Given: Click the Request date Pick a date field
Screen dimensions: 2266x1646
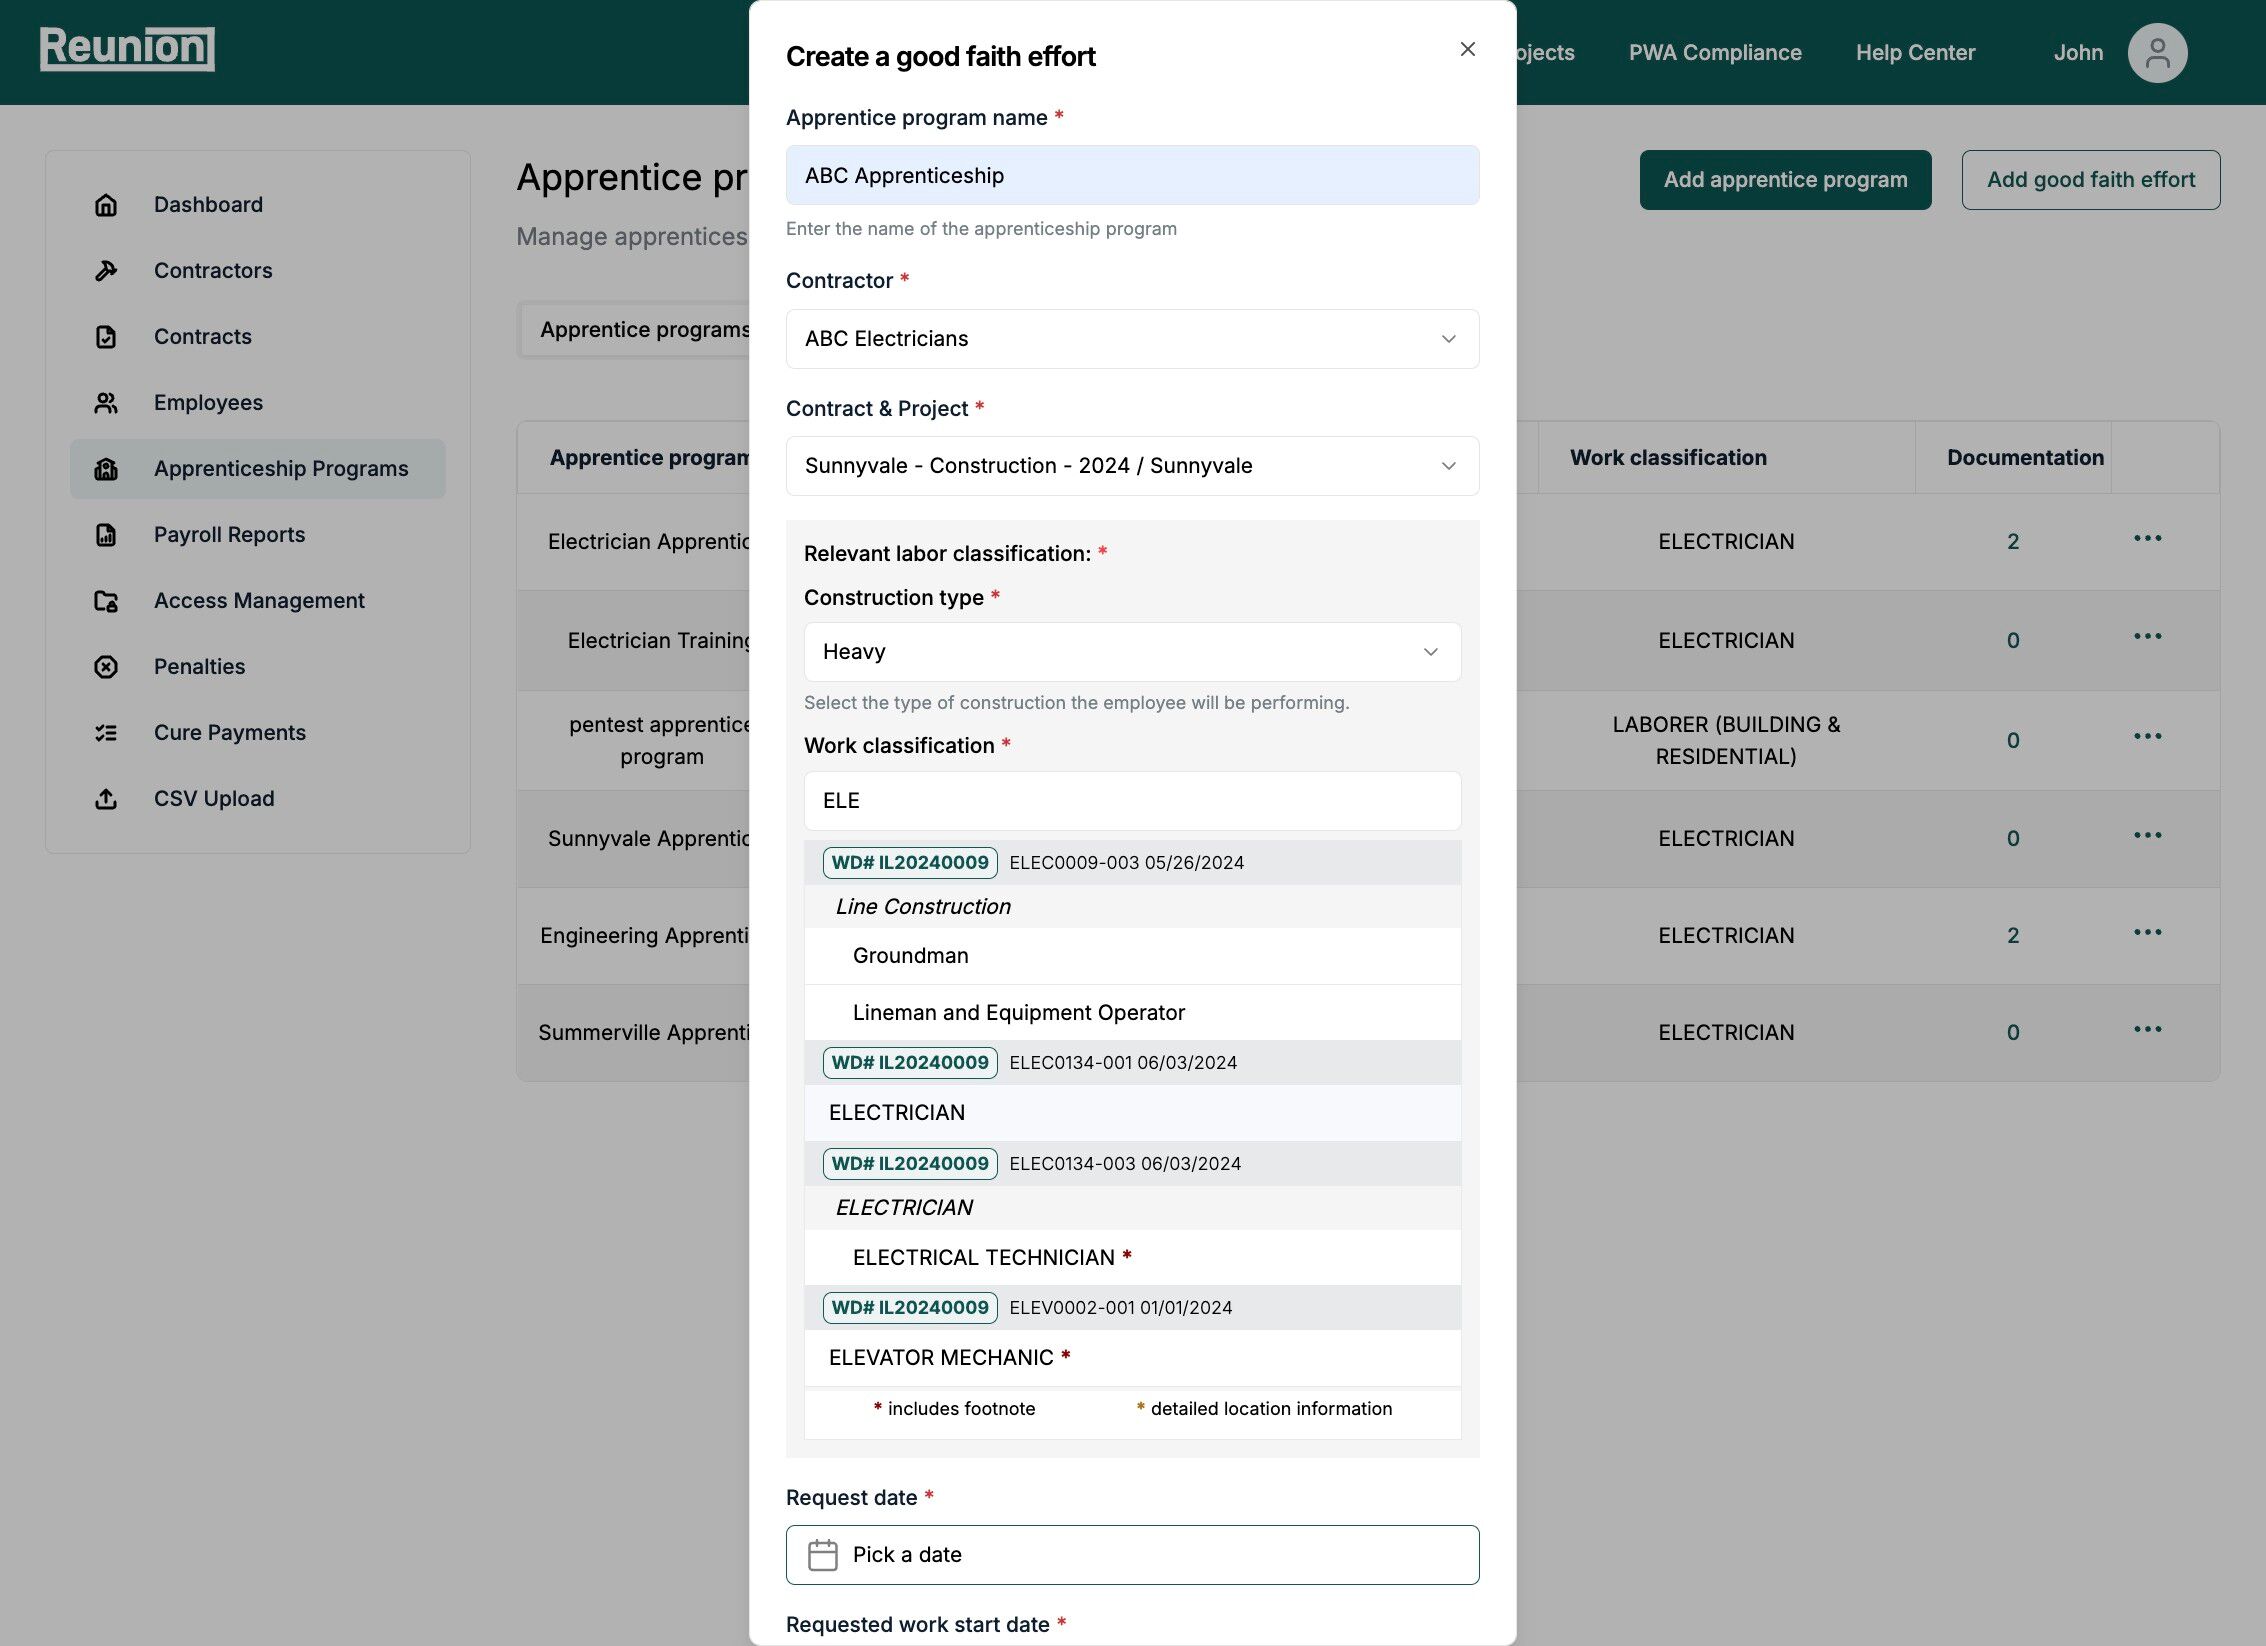Looking at the screenshot, I should pyautogui.click(x=1132, y=1555).
